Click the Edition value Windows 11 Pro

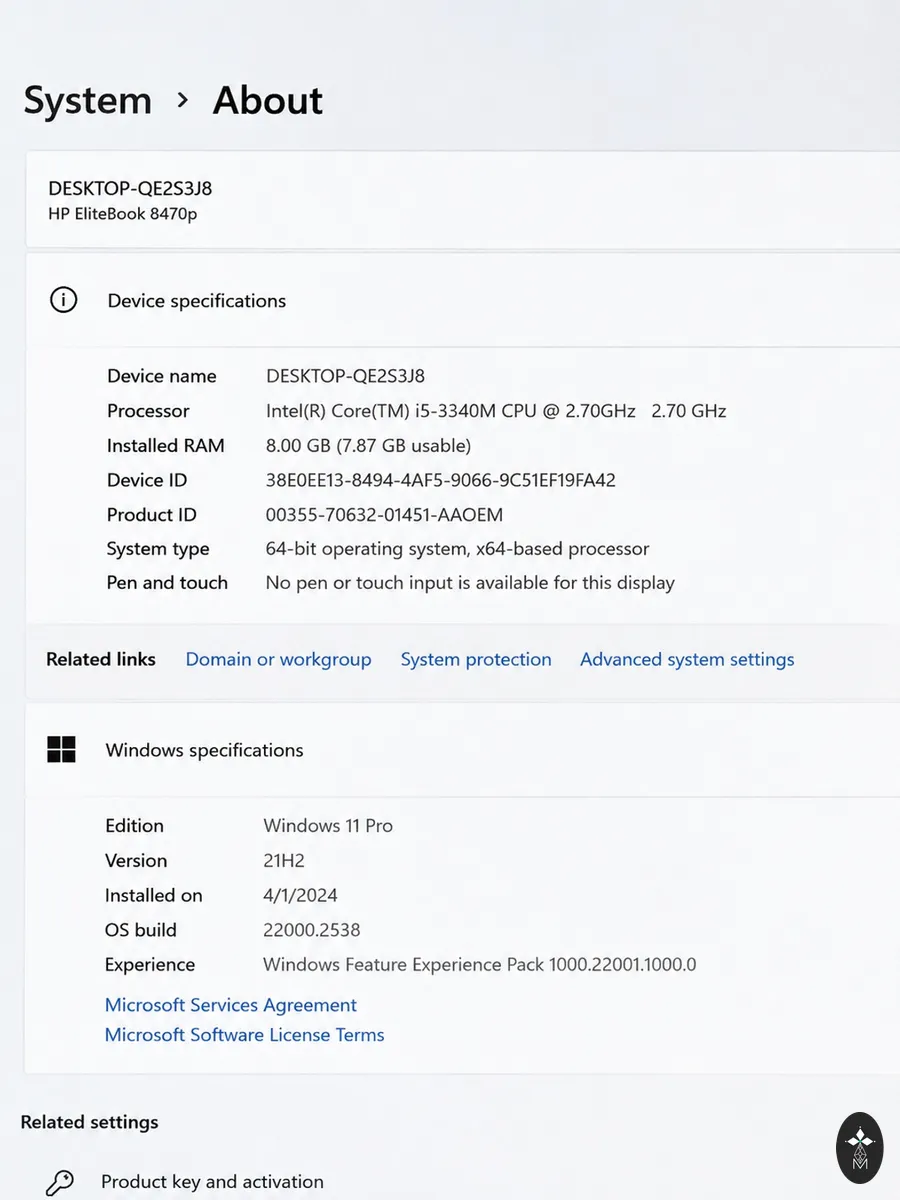click(x=328, y=826)
